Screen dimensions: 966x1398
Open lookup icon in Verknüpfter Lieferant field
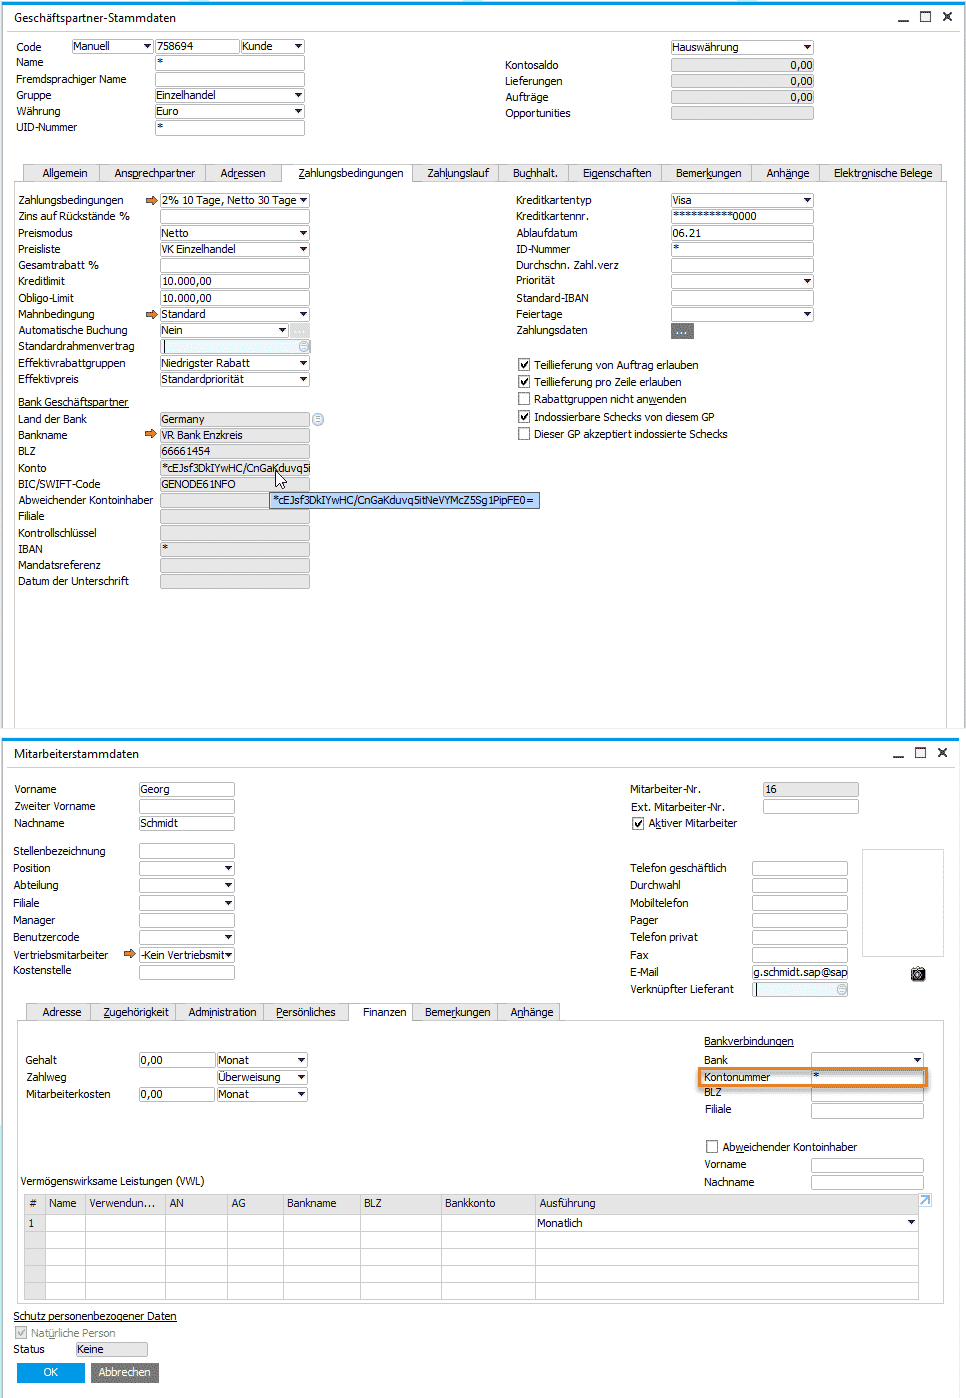(x=842, y=989)
